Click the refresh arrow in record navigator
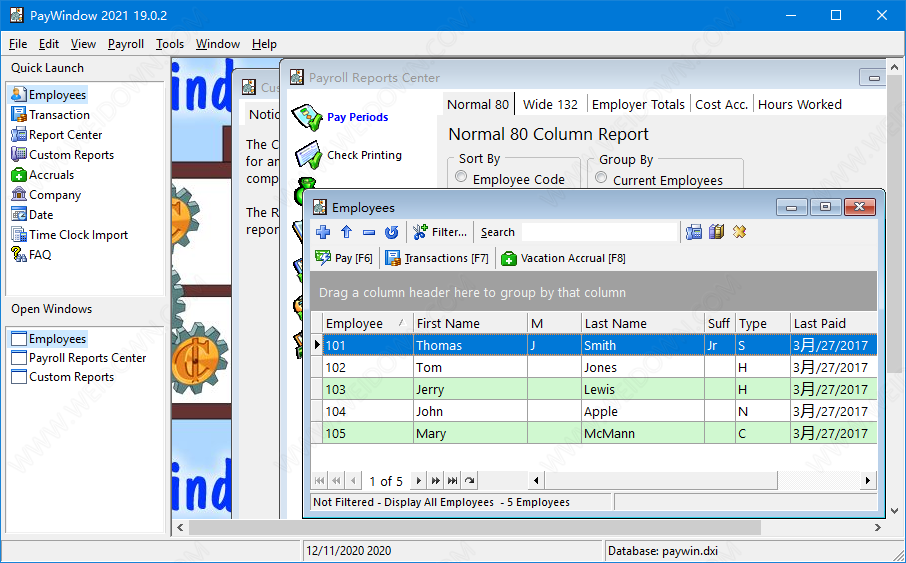The image size is (906, 563). [x=470, y=480]
